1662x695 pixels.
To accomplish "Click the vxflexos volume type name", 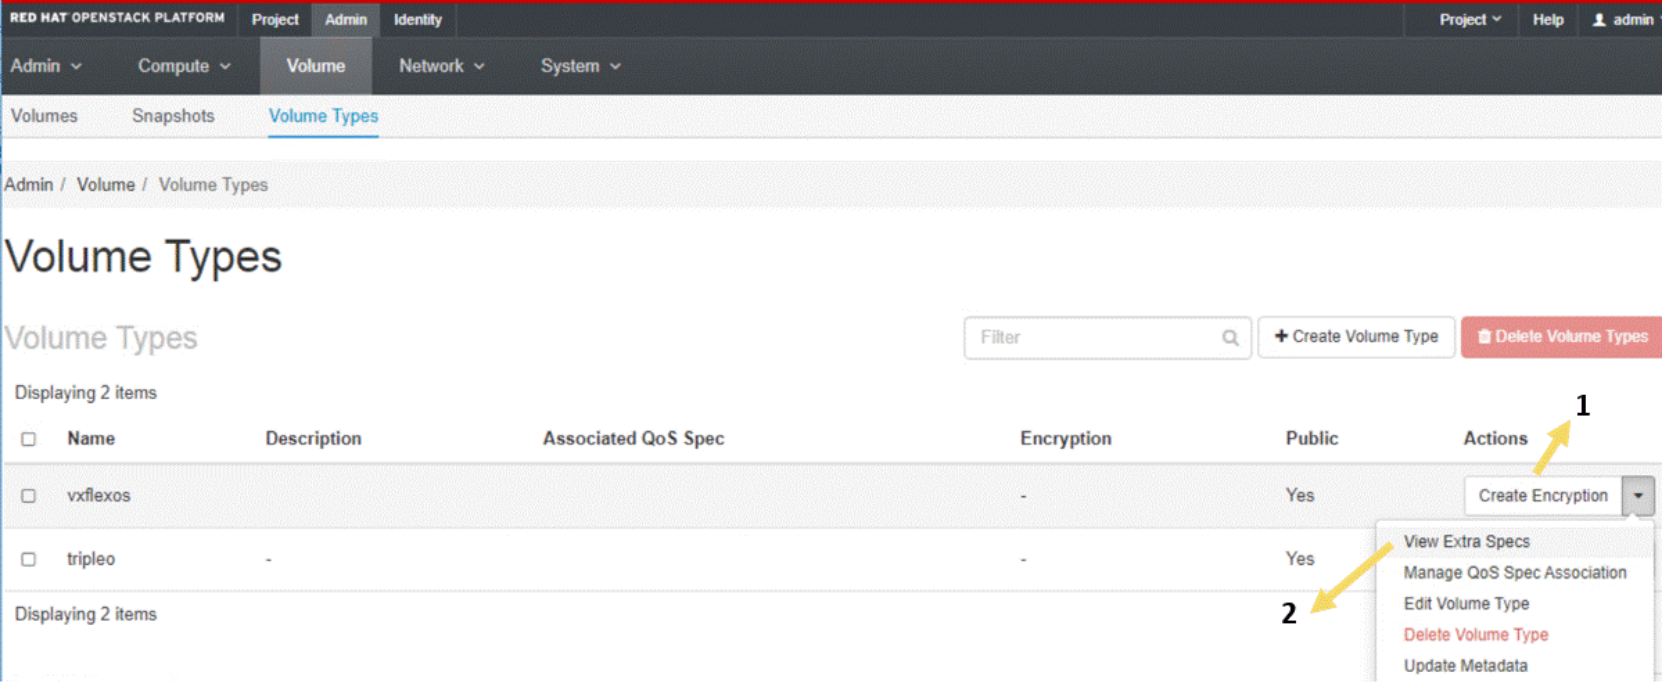I will click(x=98, y=496).
